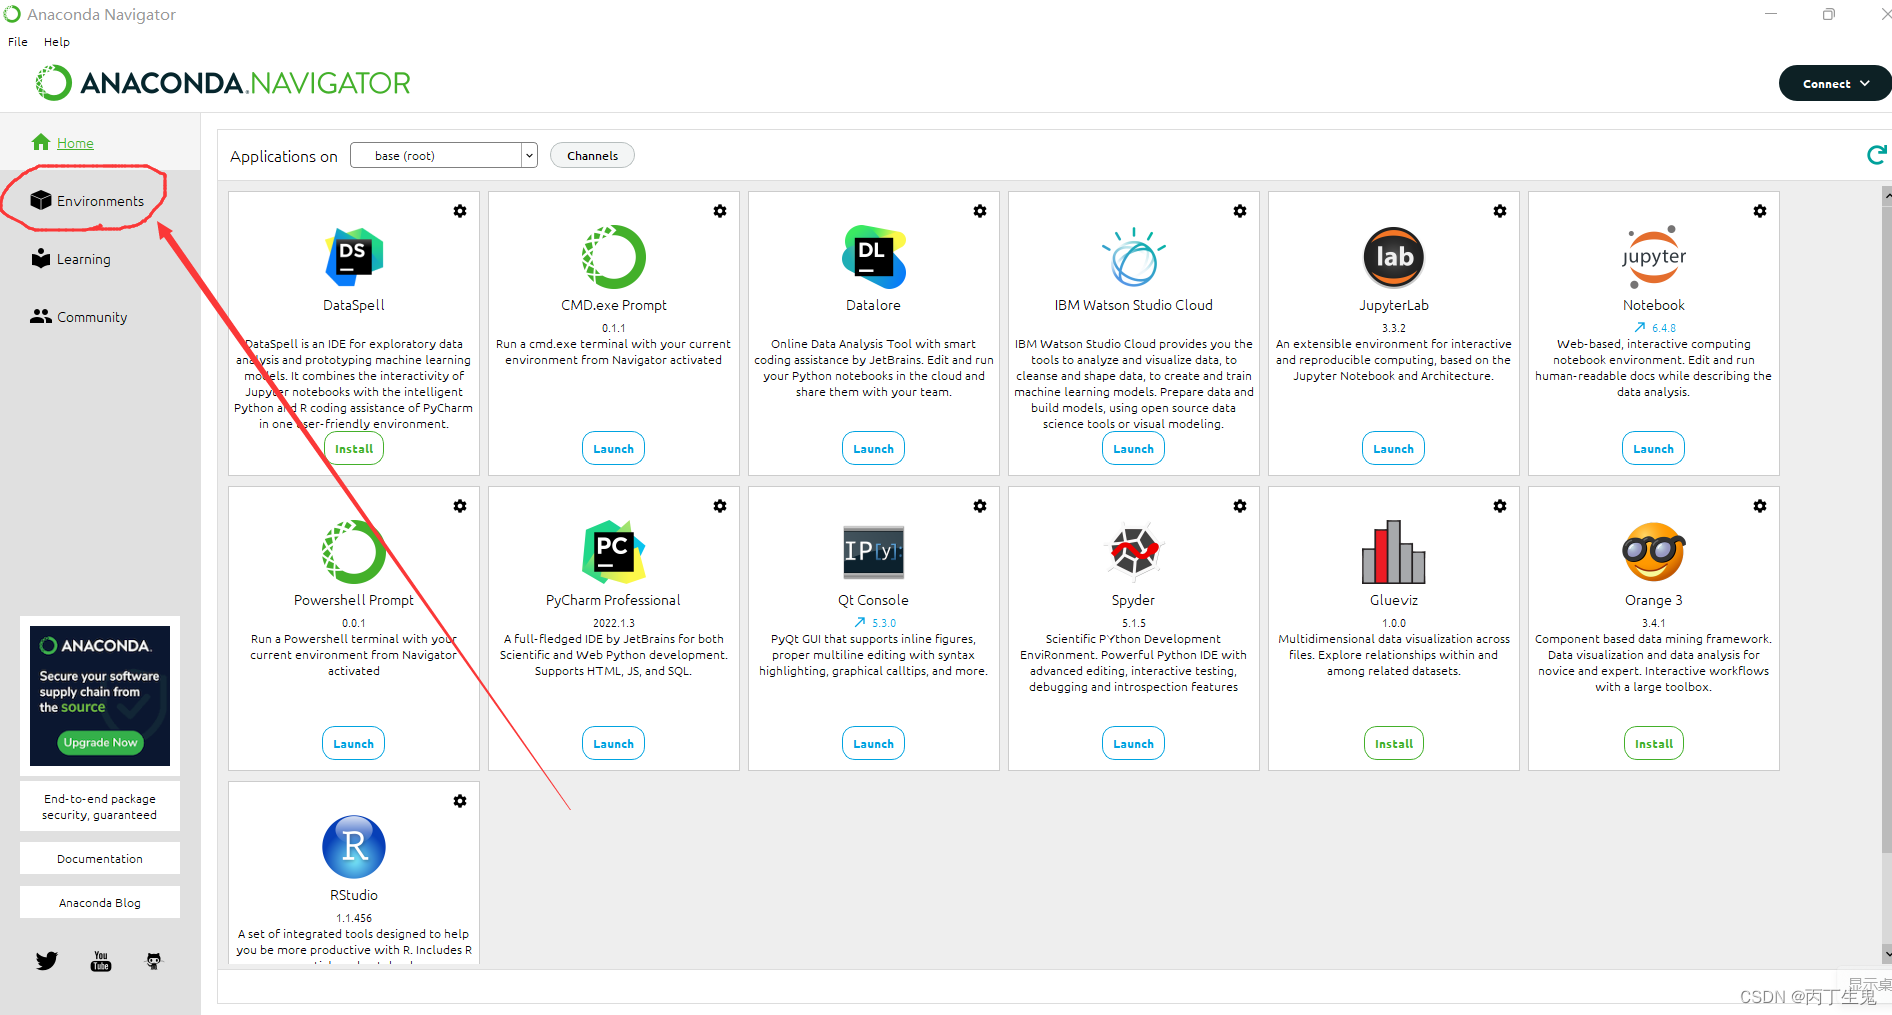The height and width of the screenshot is (1015, 1892).
Task: Open settings gear on PyCharm Professional card
Action: pyautogui.click(x=720, y=506)
